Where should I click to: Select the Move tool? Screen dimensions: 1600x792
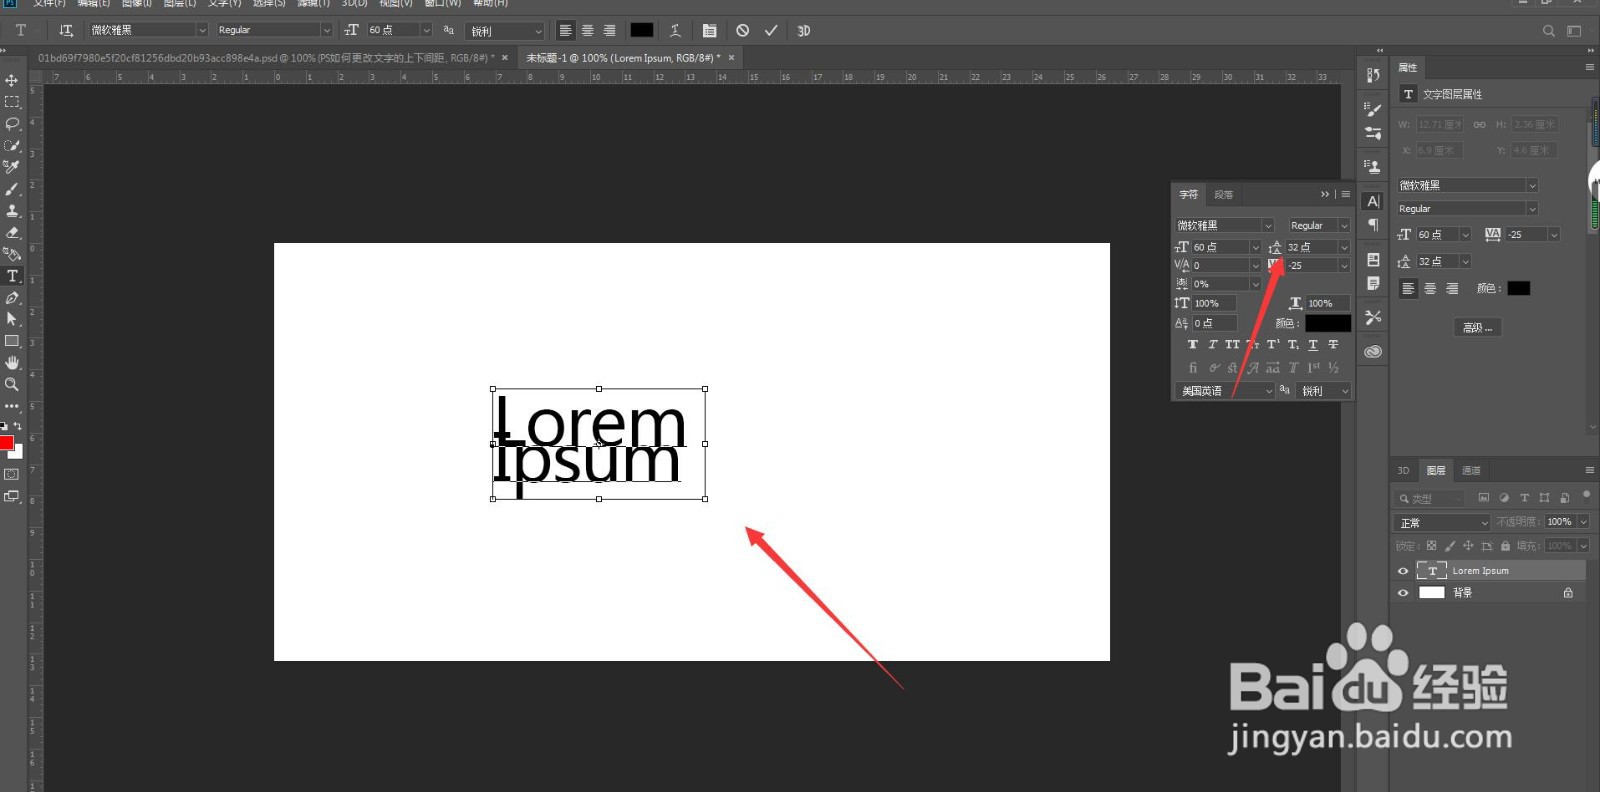click(x=12, y=80)
